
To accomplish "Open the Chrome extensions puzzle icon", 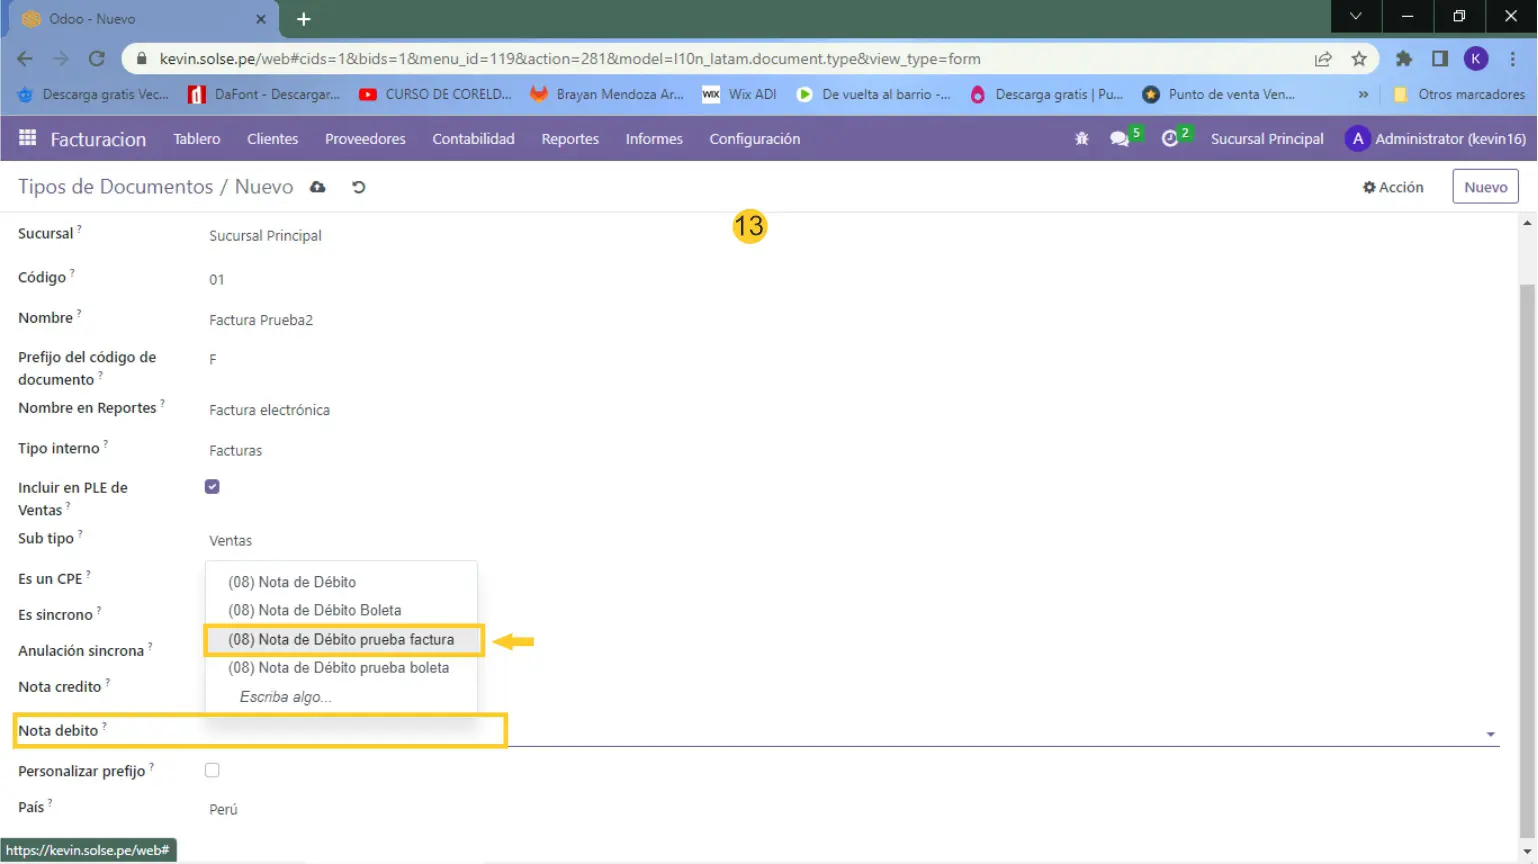I will click(x=1403, y=59).
